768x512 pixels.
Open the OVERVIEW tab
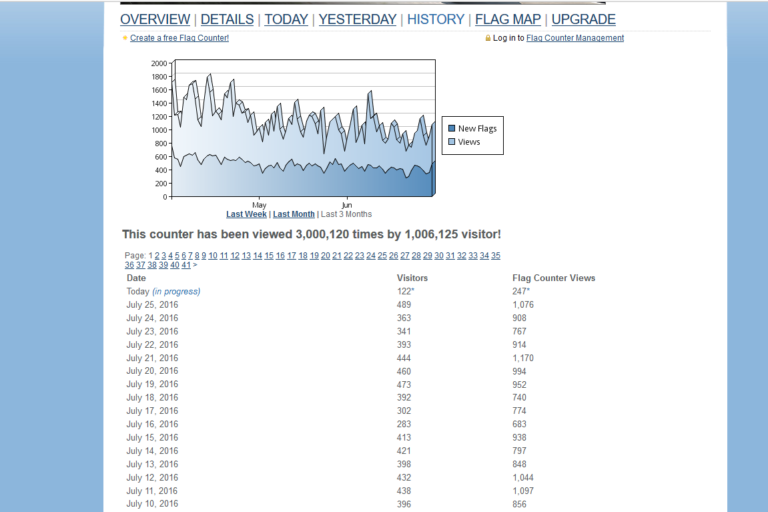click(x=155, y=19)
